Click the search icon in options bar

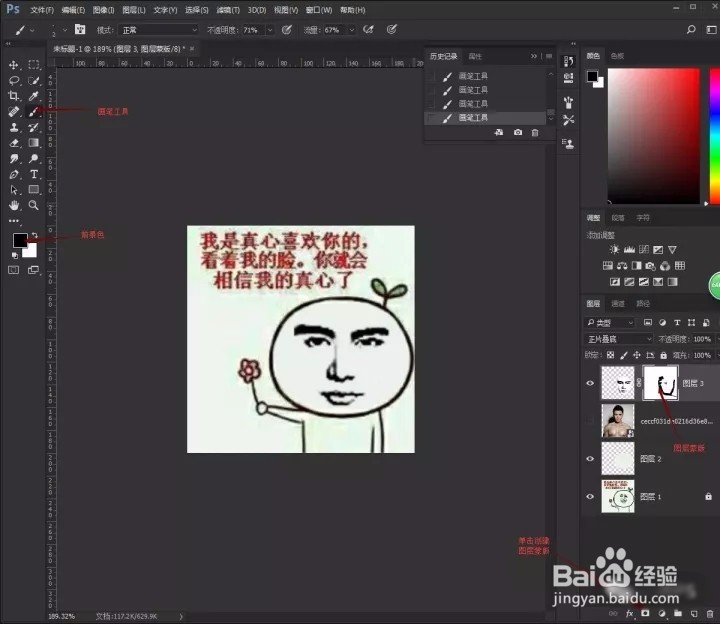click(691, 29)
